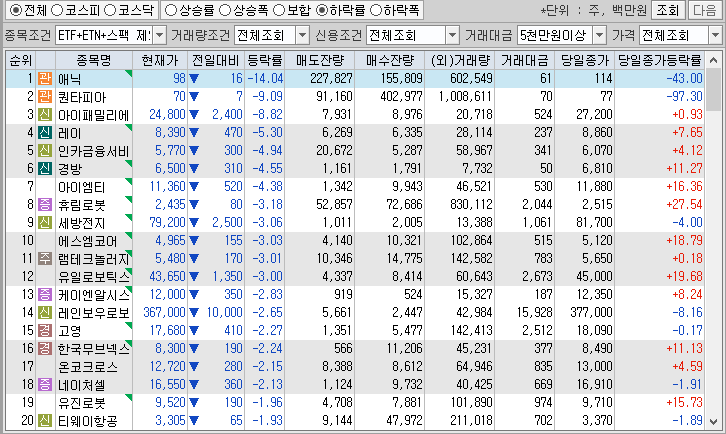Viewport: 726px width, 434px height.
Task: Click the 주 badge on 램테크놀러지 row
Action: (x=44, y=258)
